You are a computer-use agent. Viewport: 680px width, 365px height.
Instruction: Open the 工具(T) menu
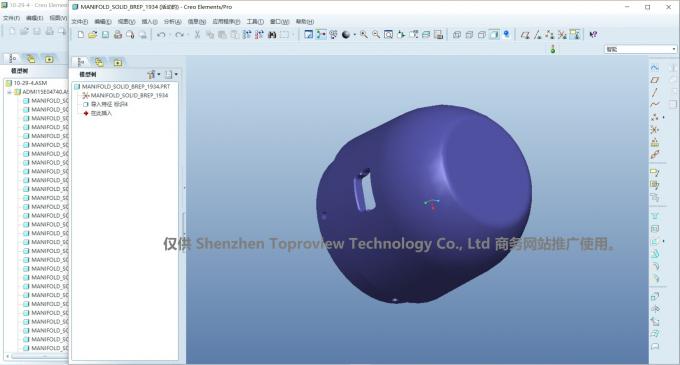click(x=255, y=22)
